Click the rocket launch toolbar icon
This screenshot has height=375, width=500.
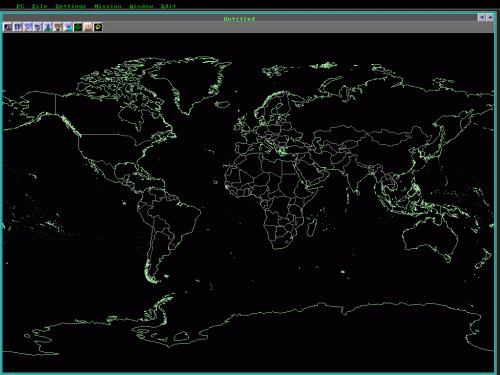(28, 27)
